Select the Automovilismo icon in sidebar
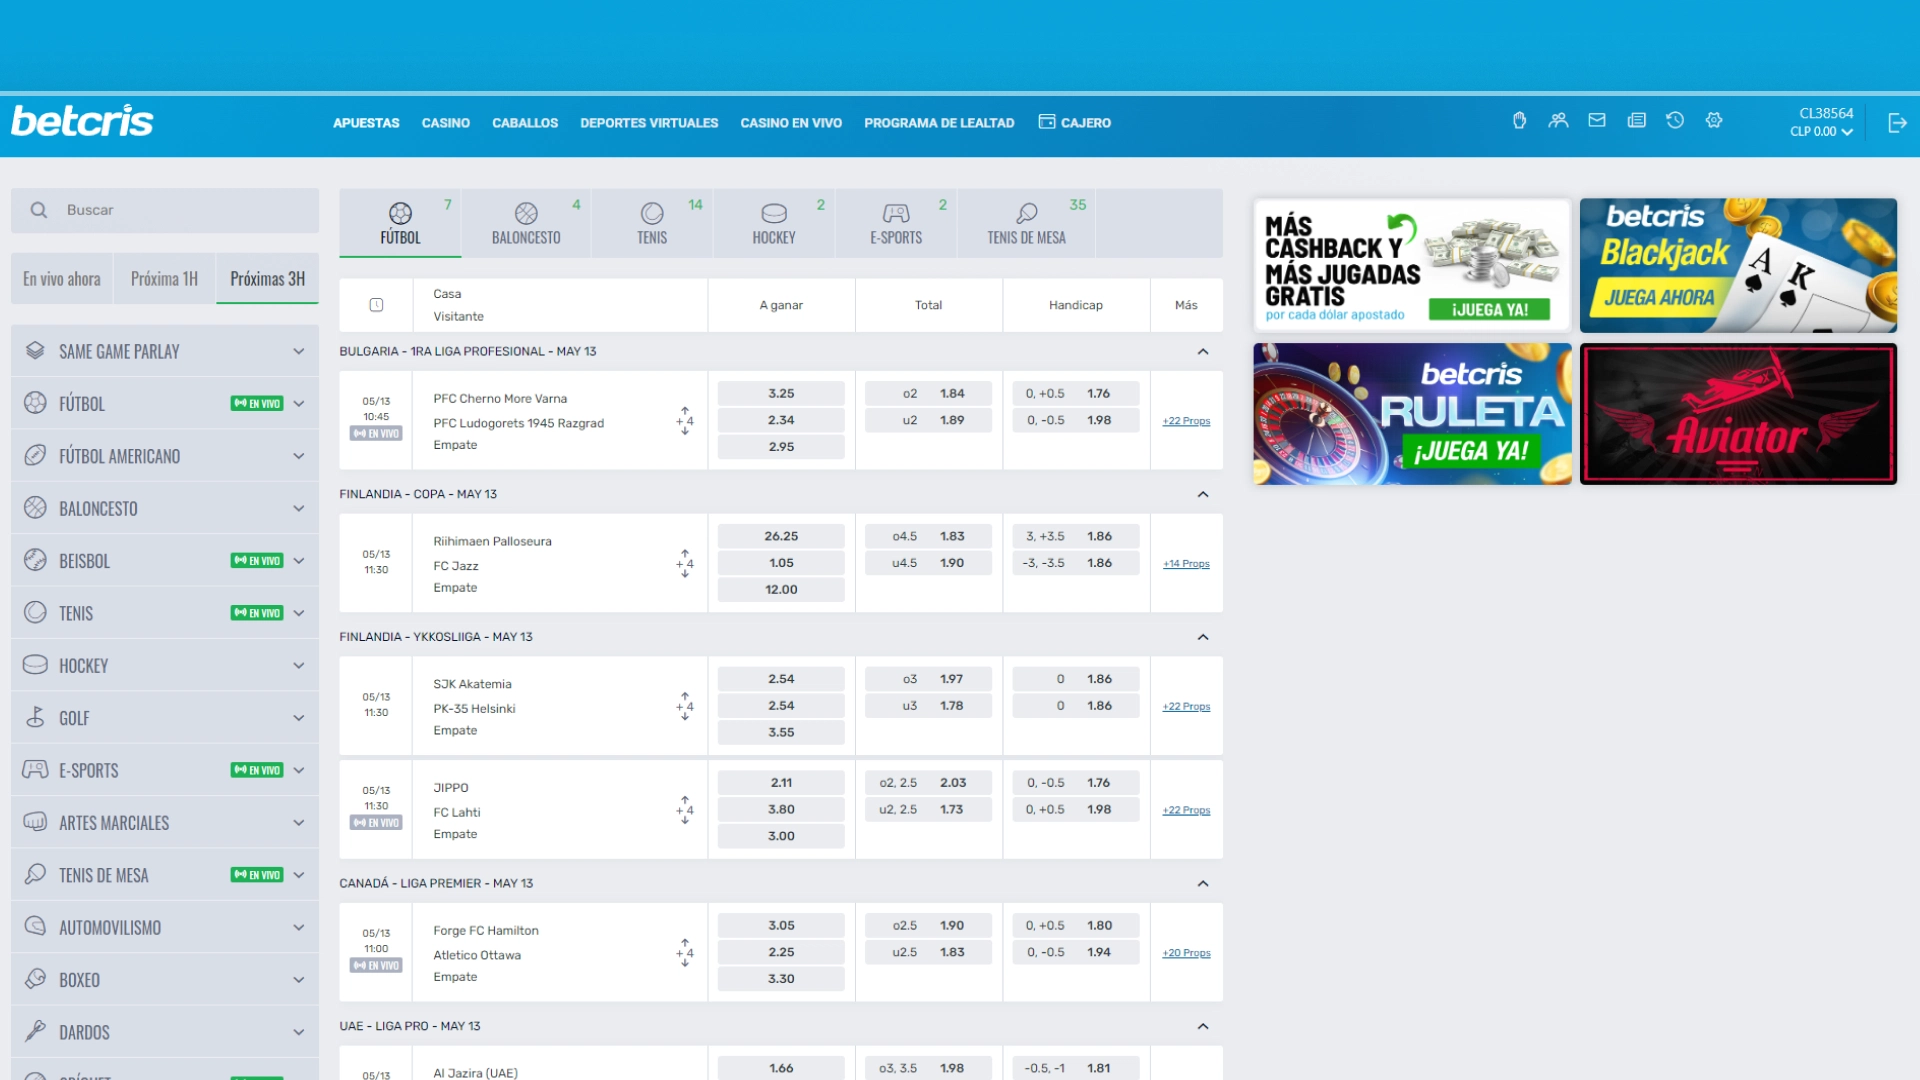 pos(35,927)
